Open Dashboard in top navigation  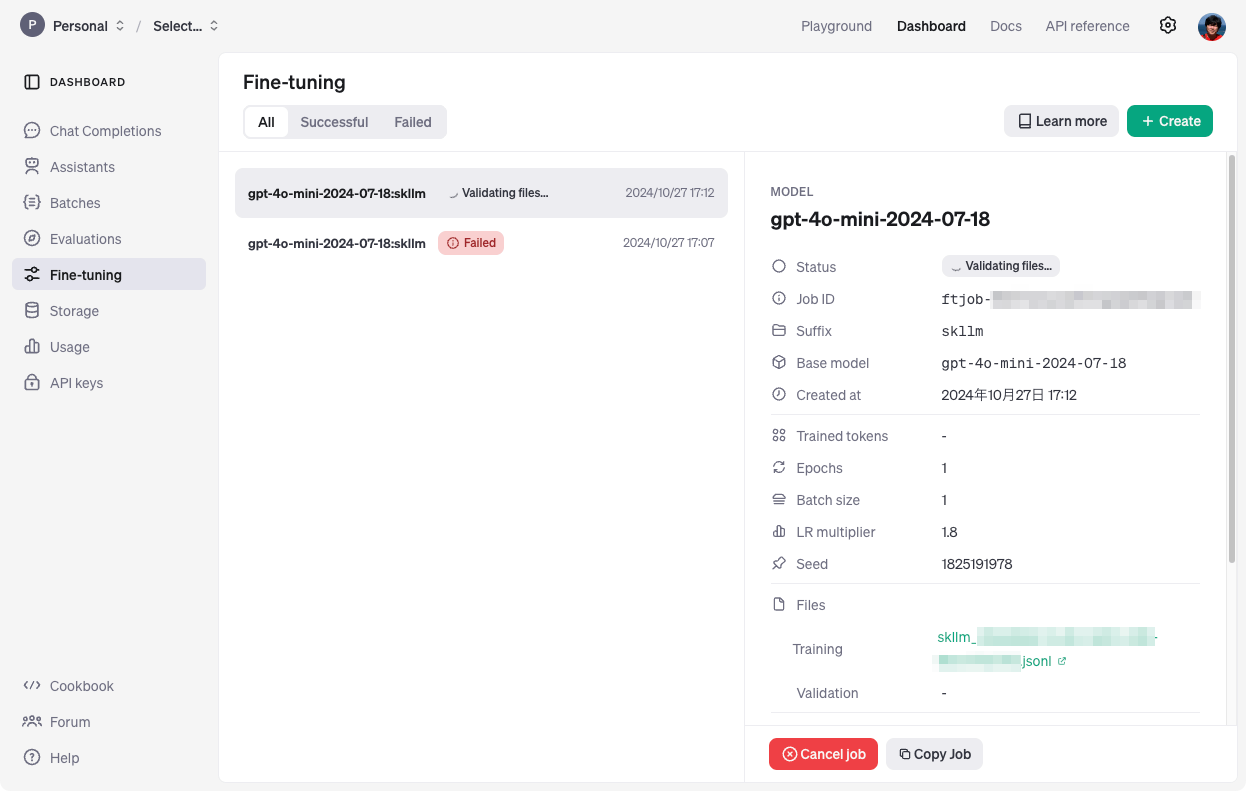coord(931,26)
